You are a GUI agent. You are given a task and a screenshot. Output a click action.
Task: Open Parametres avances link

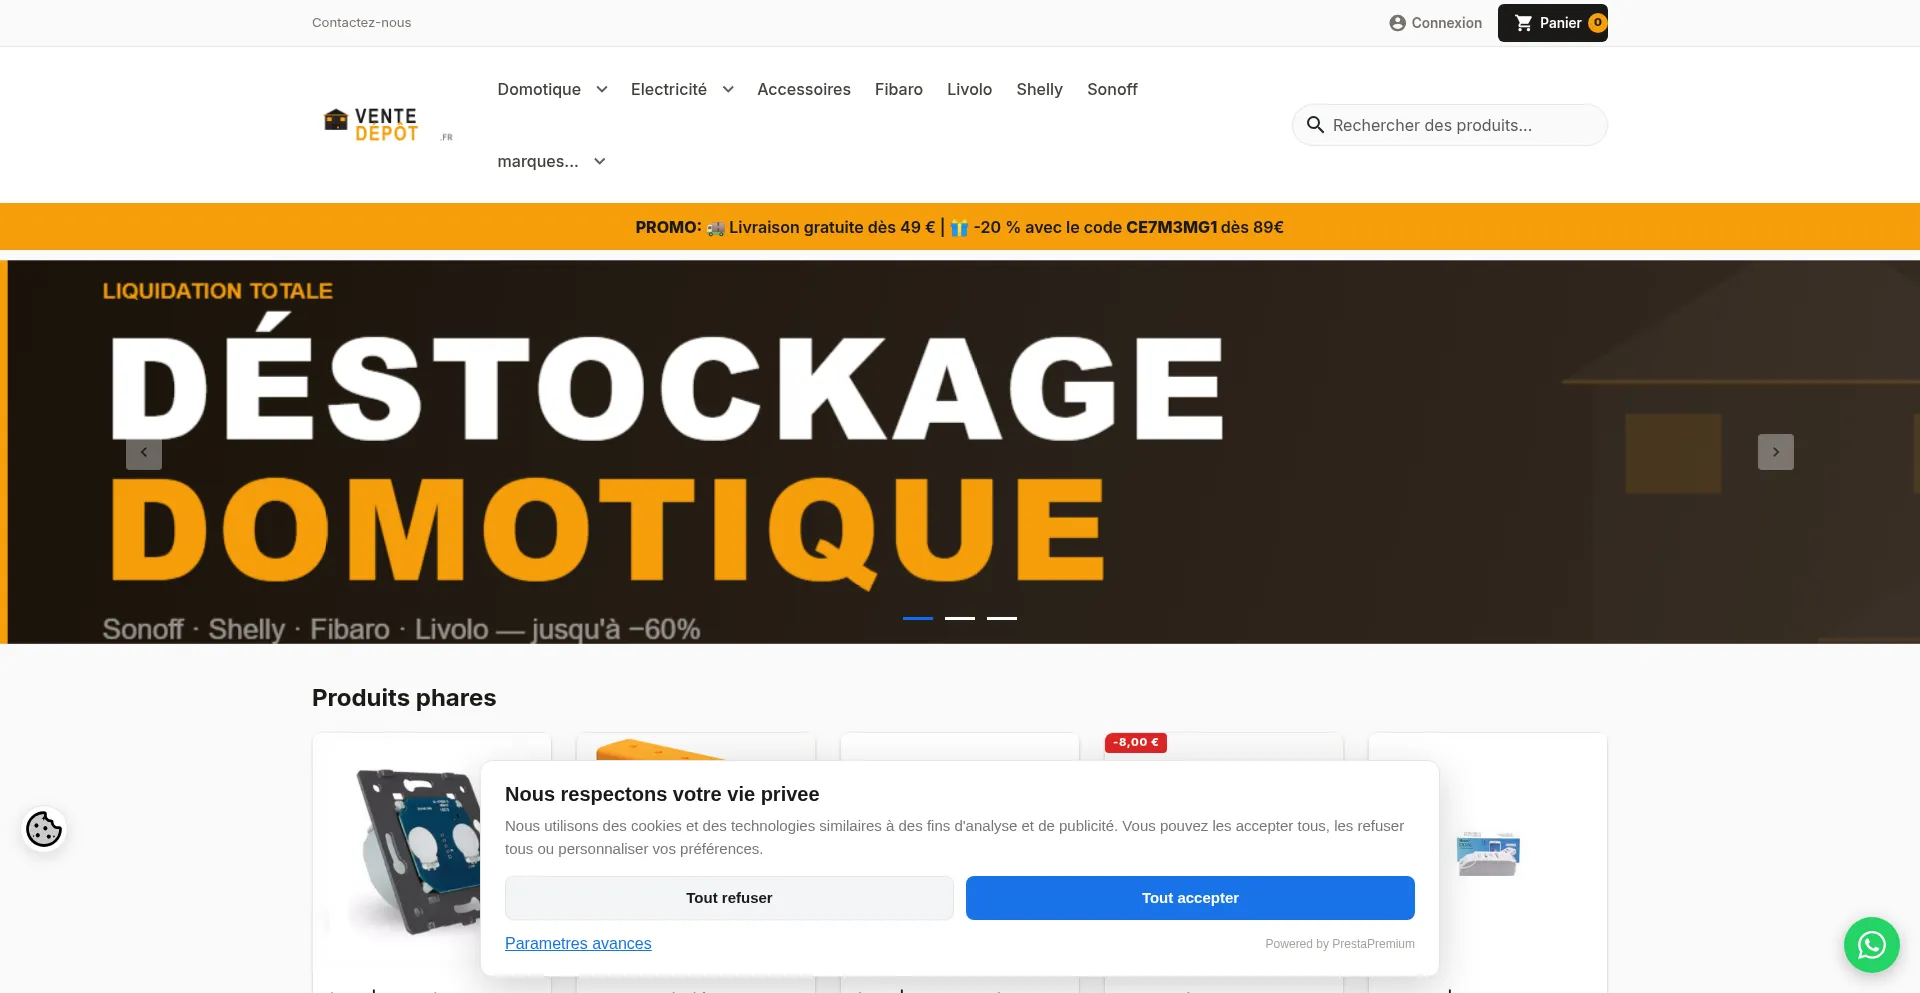[578, 943]
